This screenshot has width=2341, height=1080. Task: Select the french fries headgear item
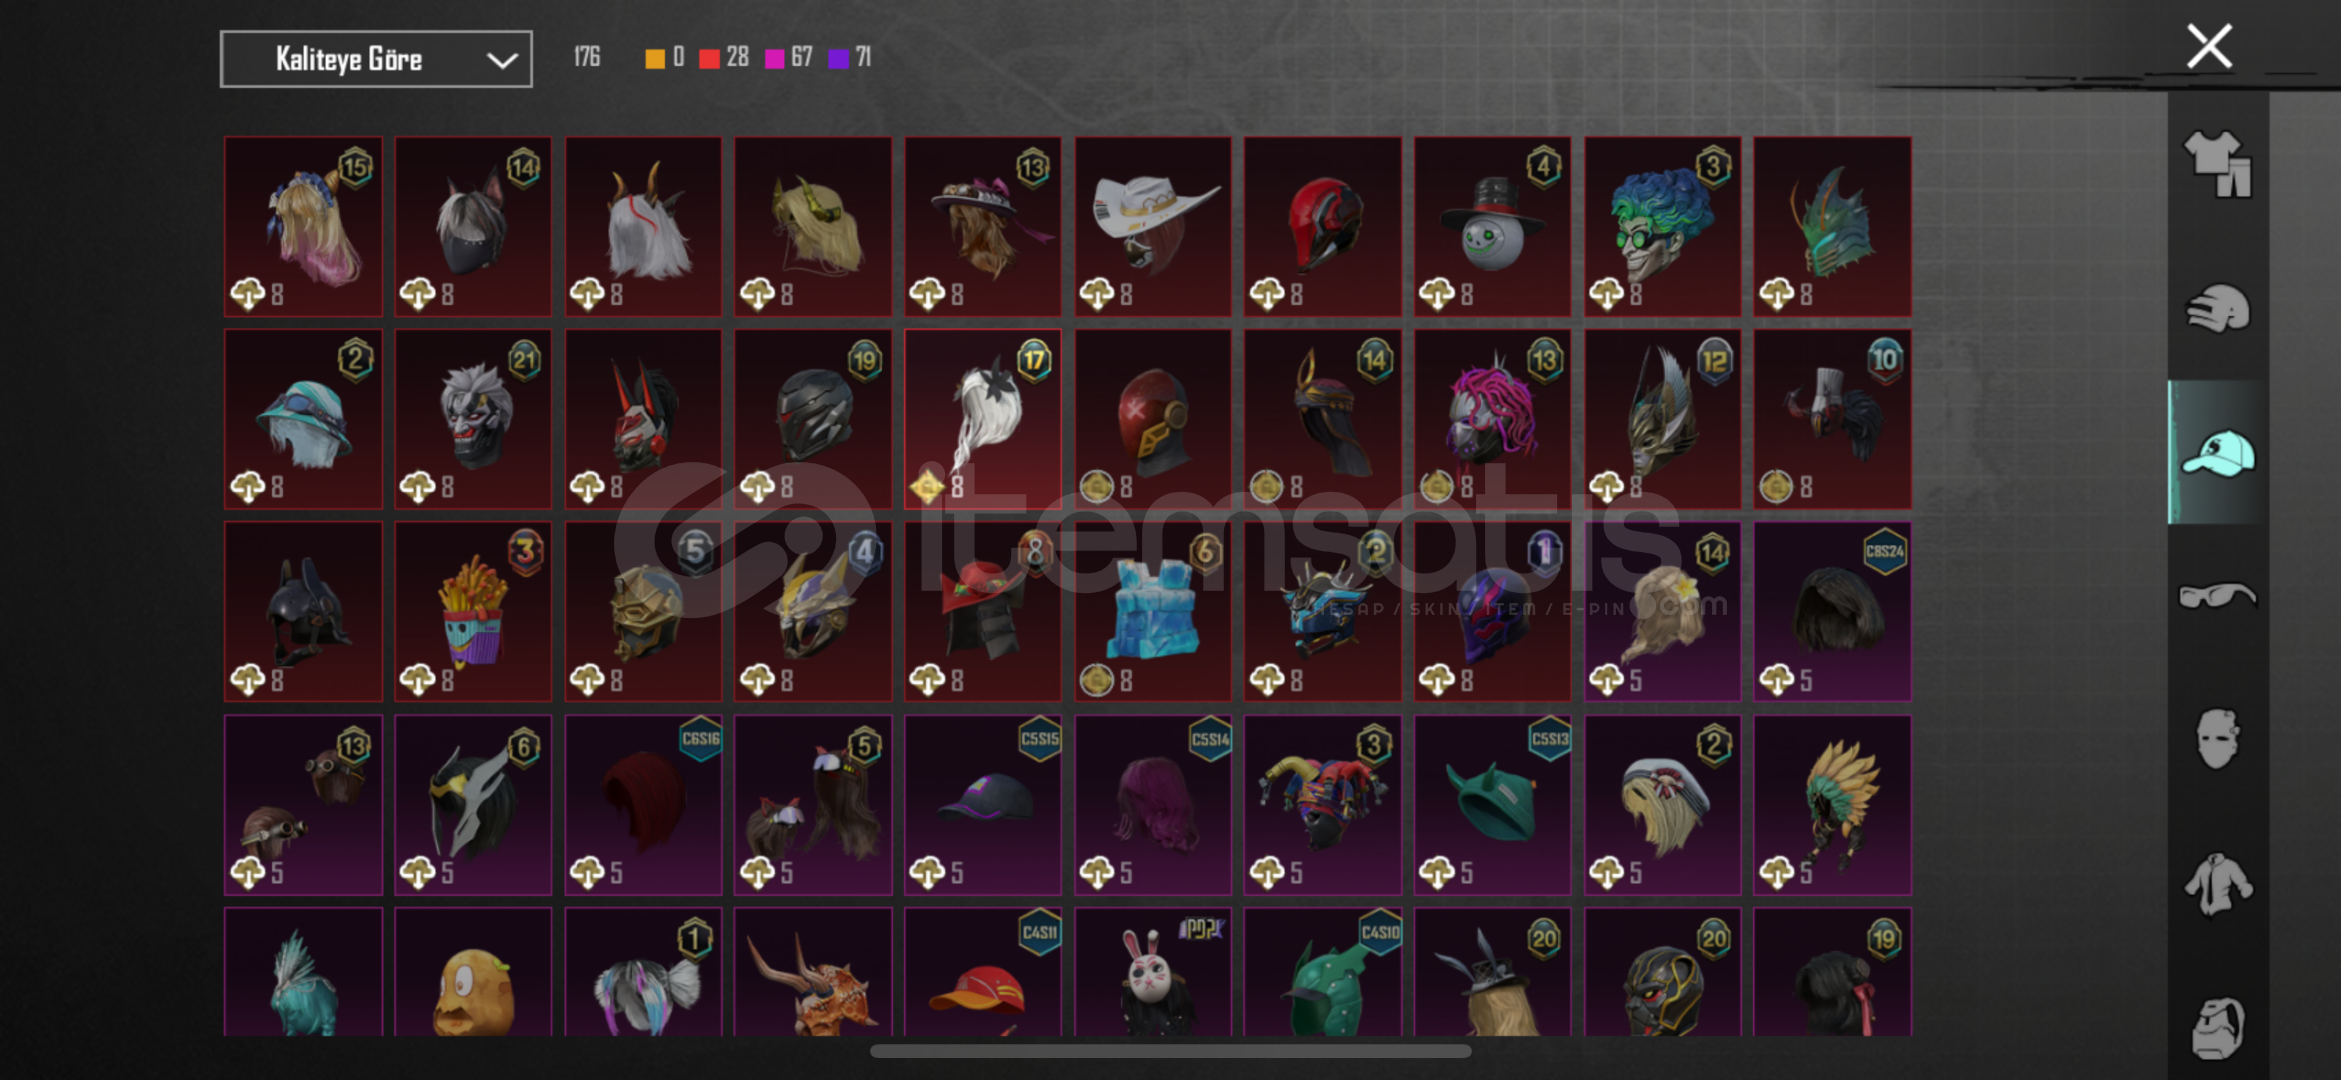[x=473, y=611]
